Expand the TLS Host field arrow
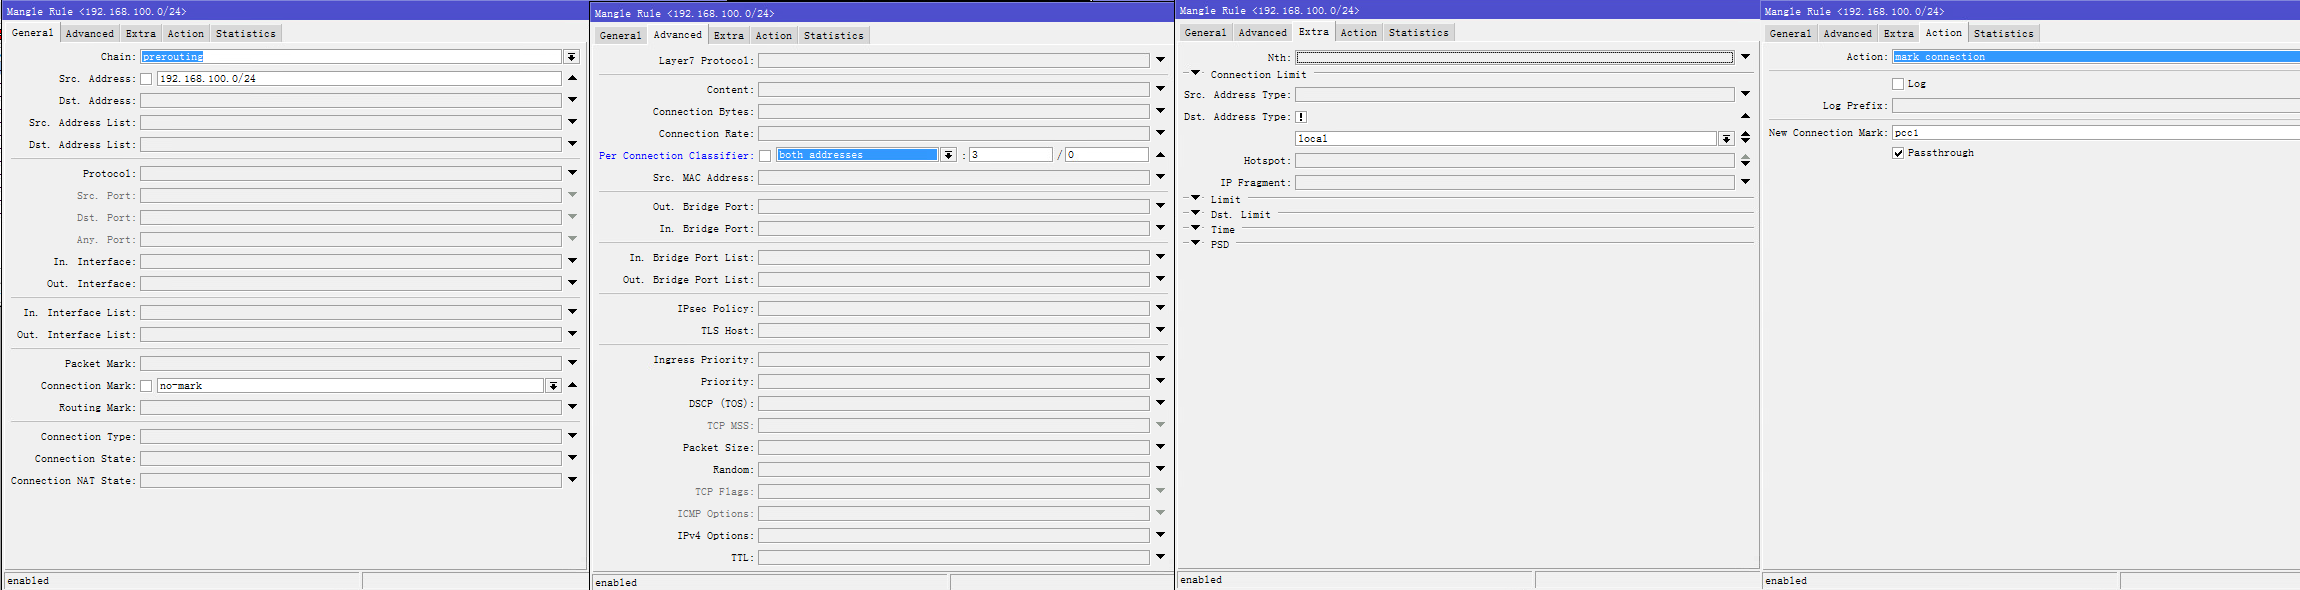 click(x=1160, y=330)
